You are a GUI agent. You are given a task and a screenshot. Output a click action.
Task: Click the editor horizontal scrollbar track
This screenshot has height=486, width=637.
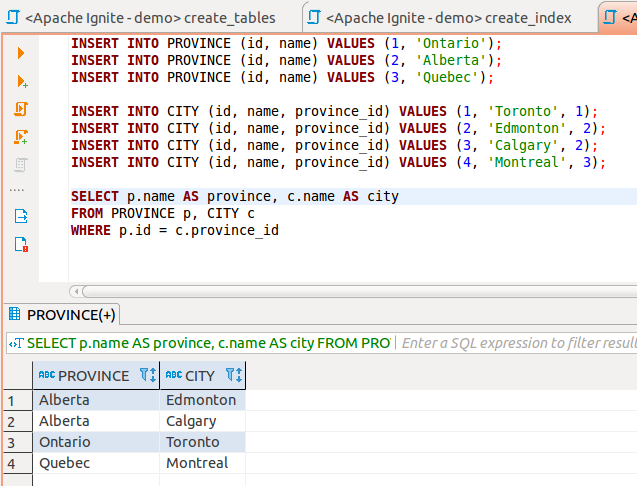[x=360, y=291]
